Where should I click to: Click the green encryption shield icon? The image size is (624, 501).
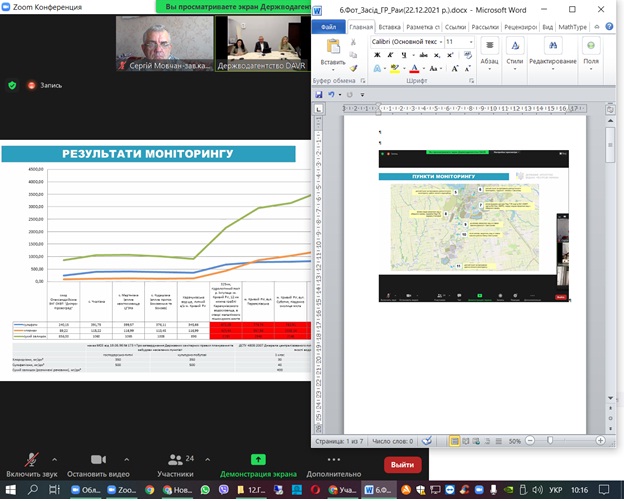click(x=12, y=85)
